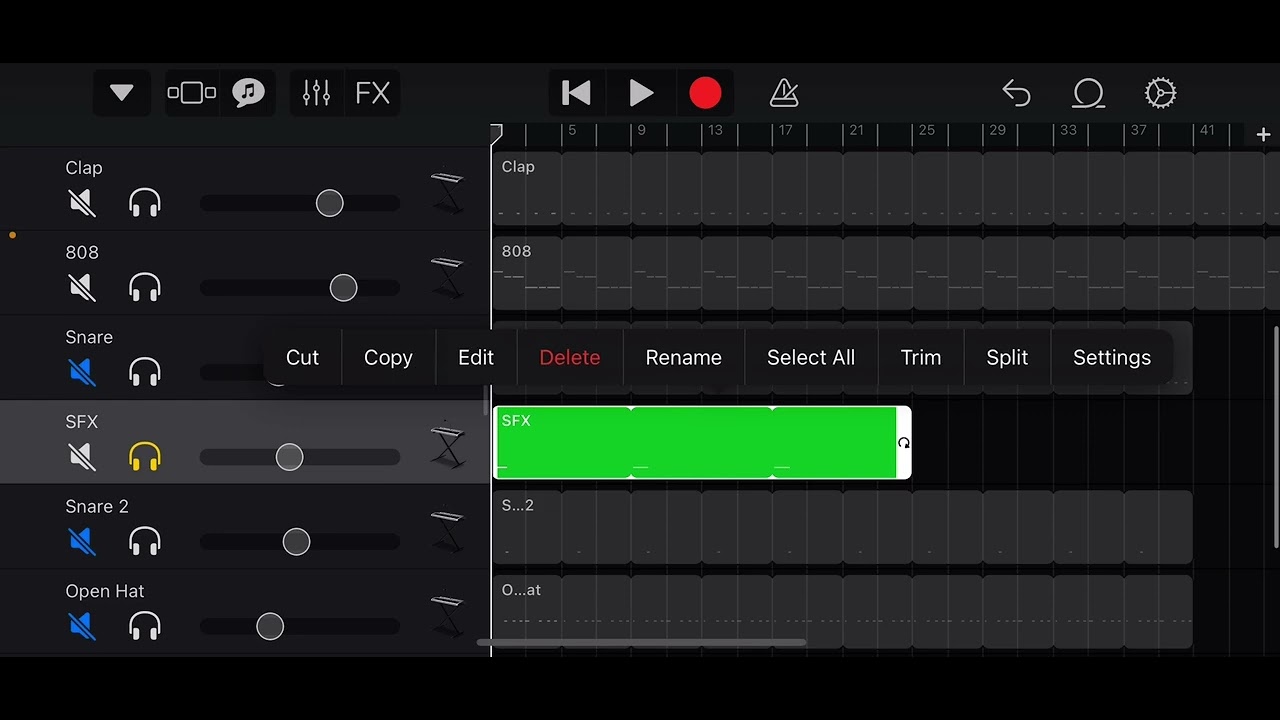Solo the Snare 2 track headphones
Screen dimensions: 1280x720
click(x=145, y=542)
